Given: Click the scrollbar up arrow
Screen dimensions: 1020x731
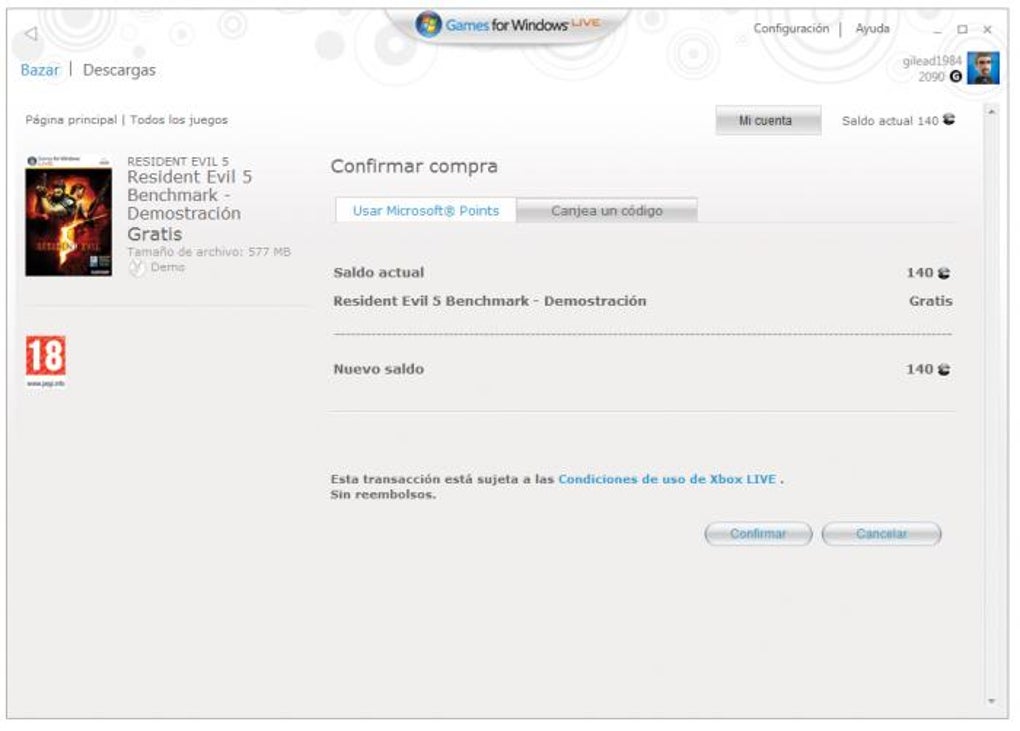Looking at the screenshot, I should coord(991,113).
